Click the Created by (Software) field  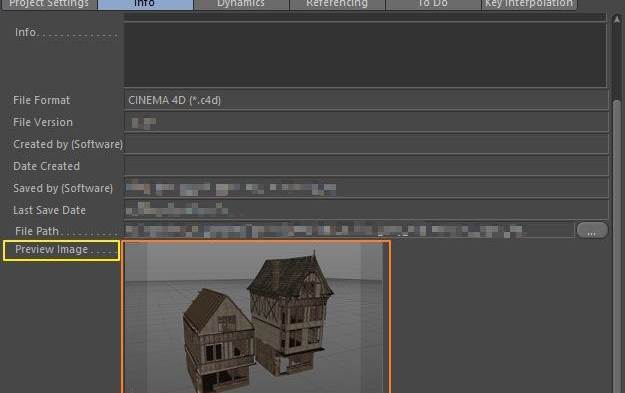coord(366,144)
